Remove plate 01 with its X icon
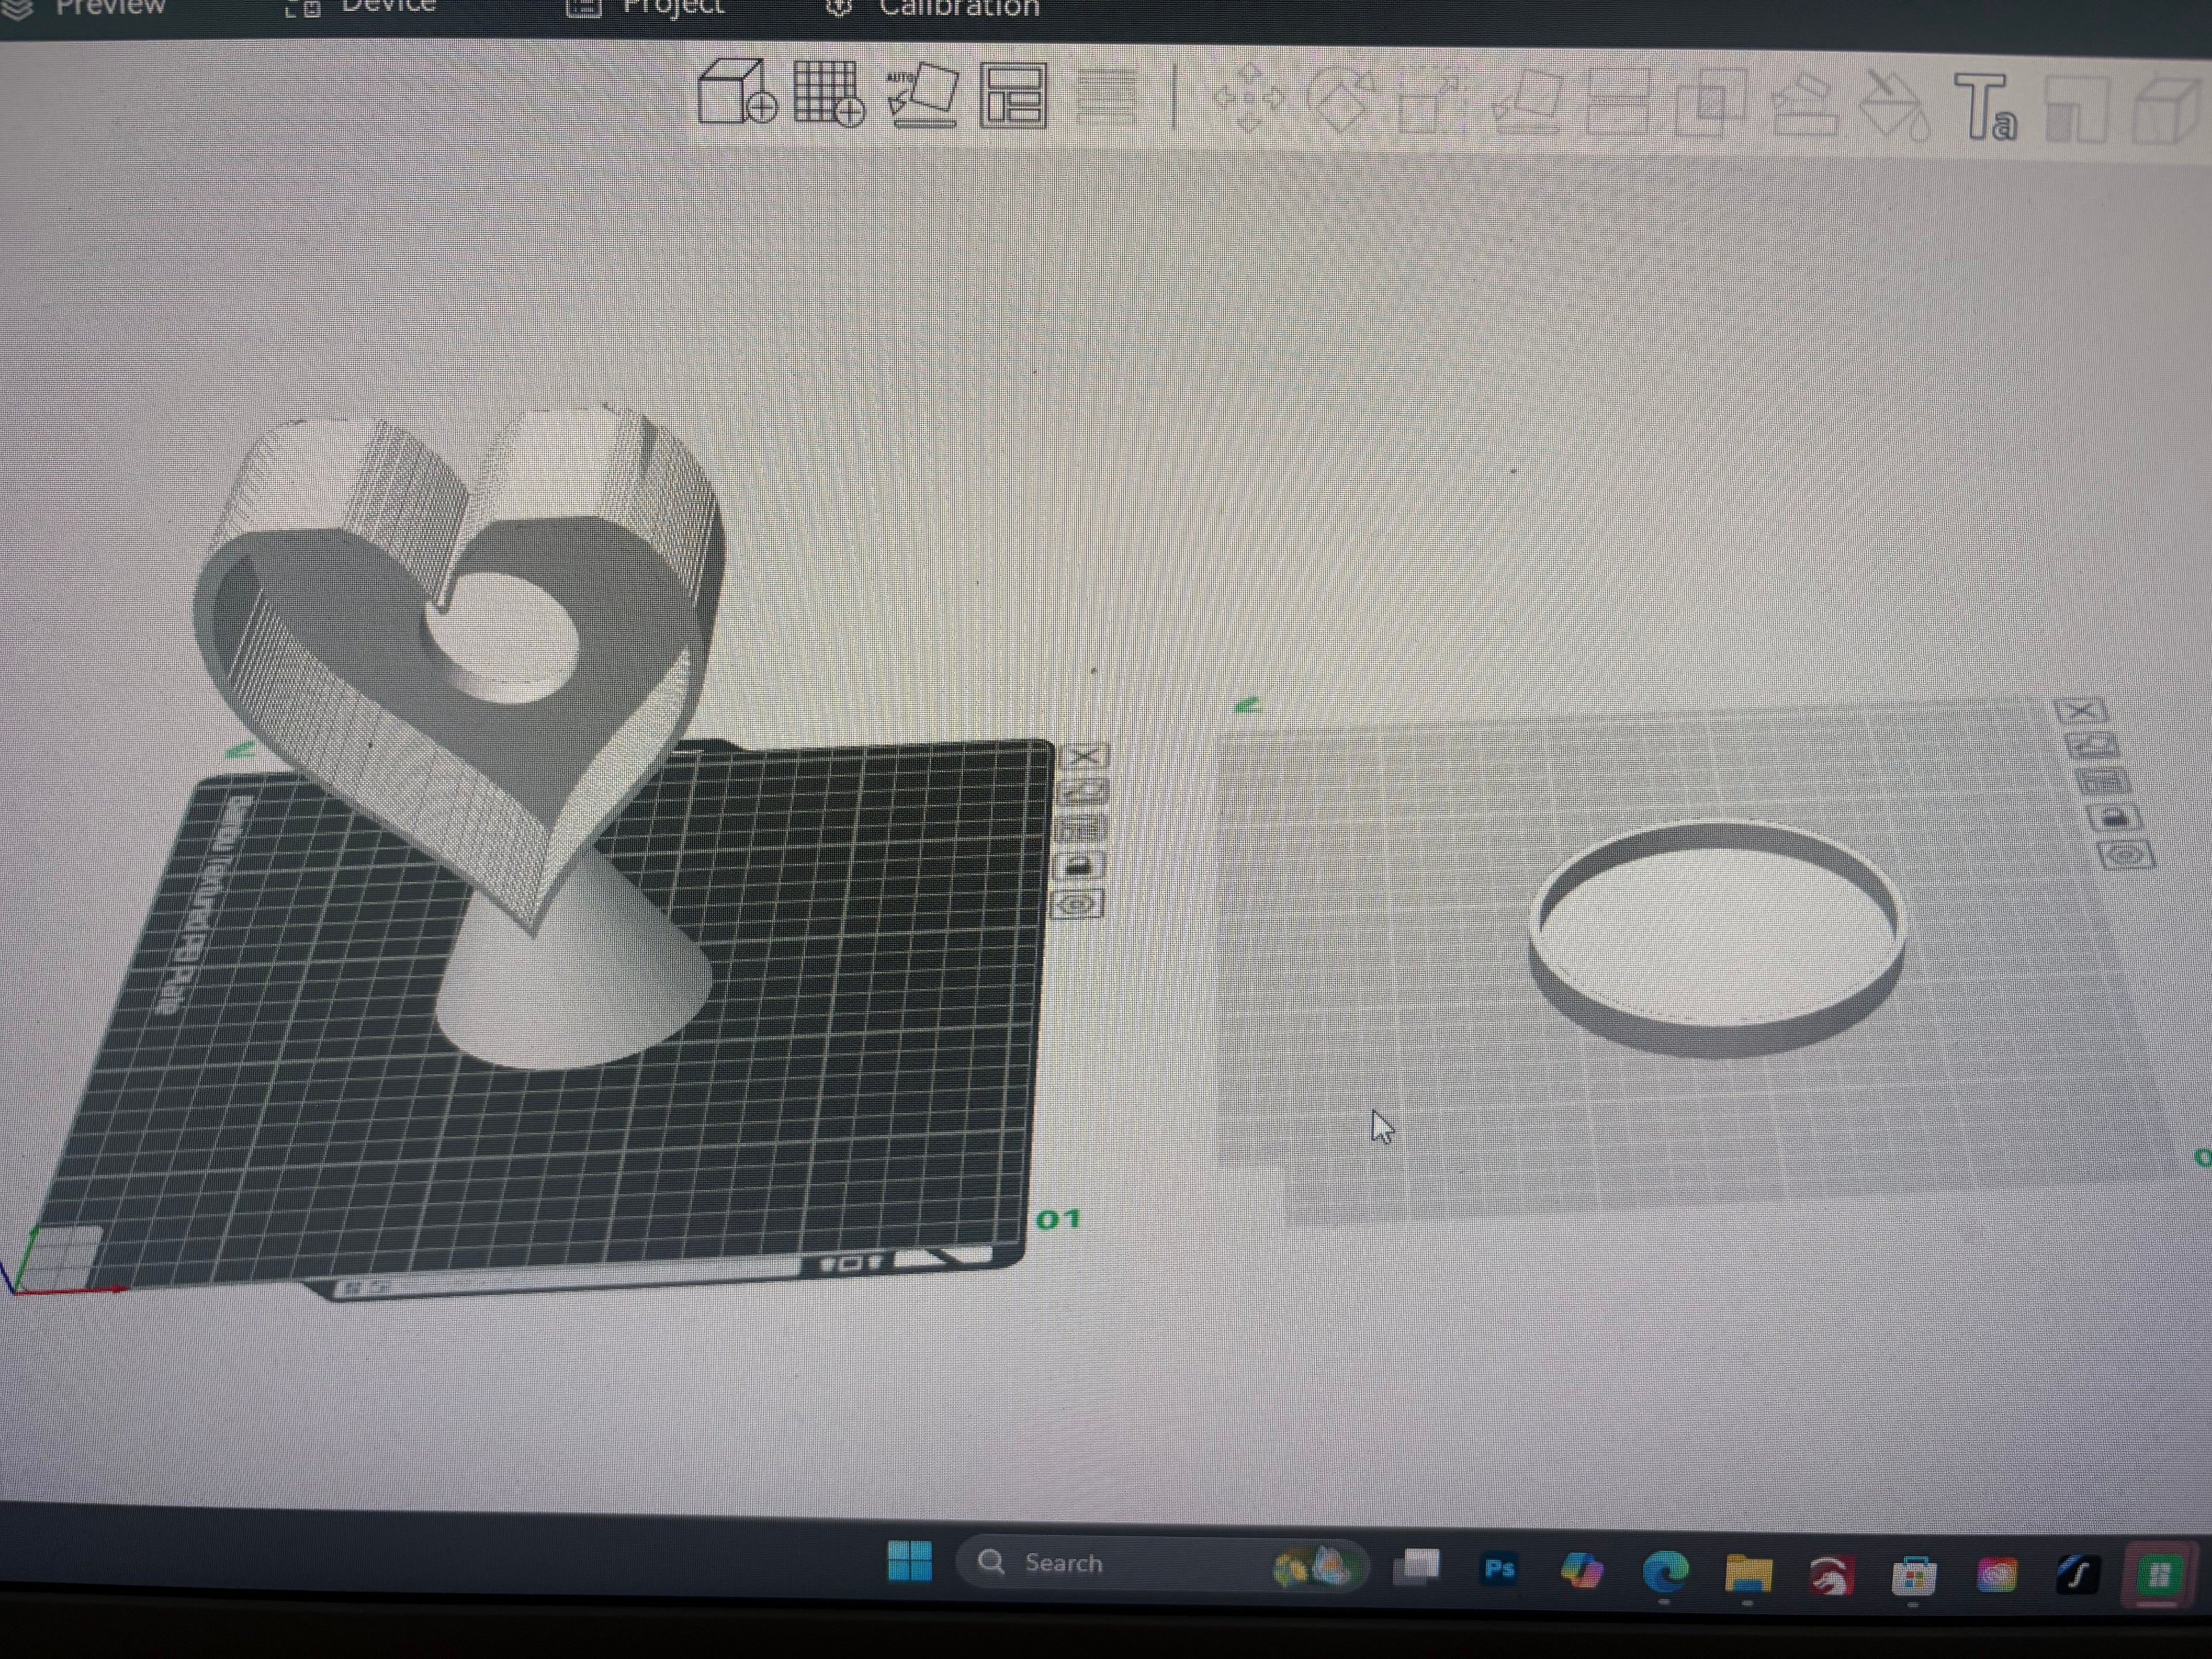Viewport: 2212px width, 1659px height. (x=1084, y=755)
